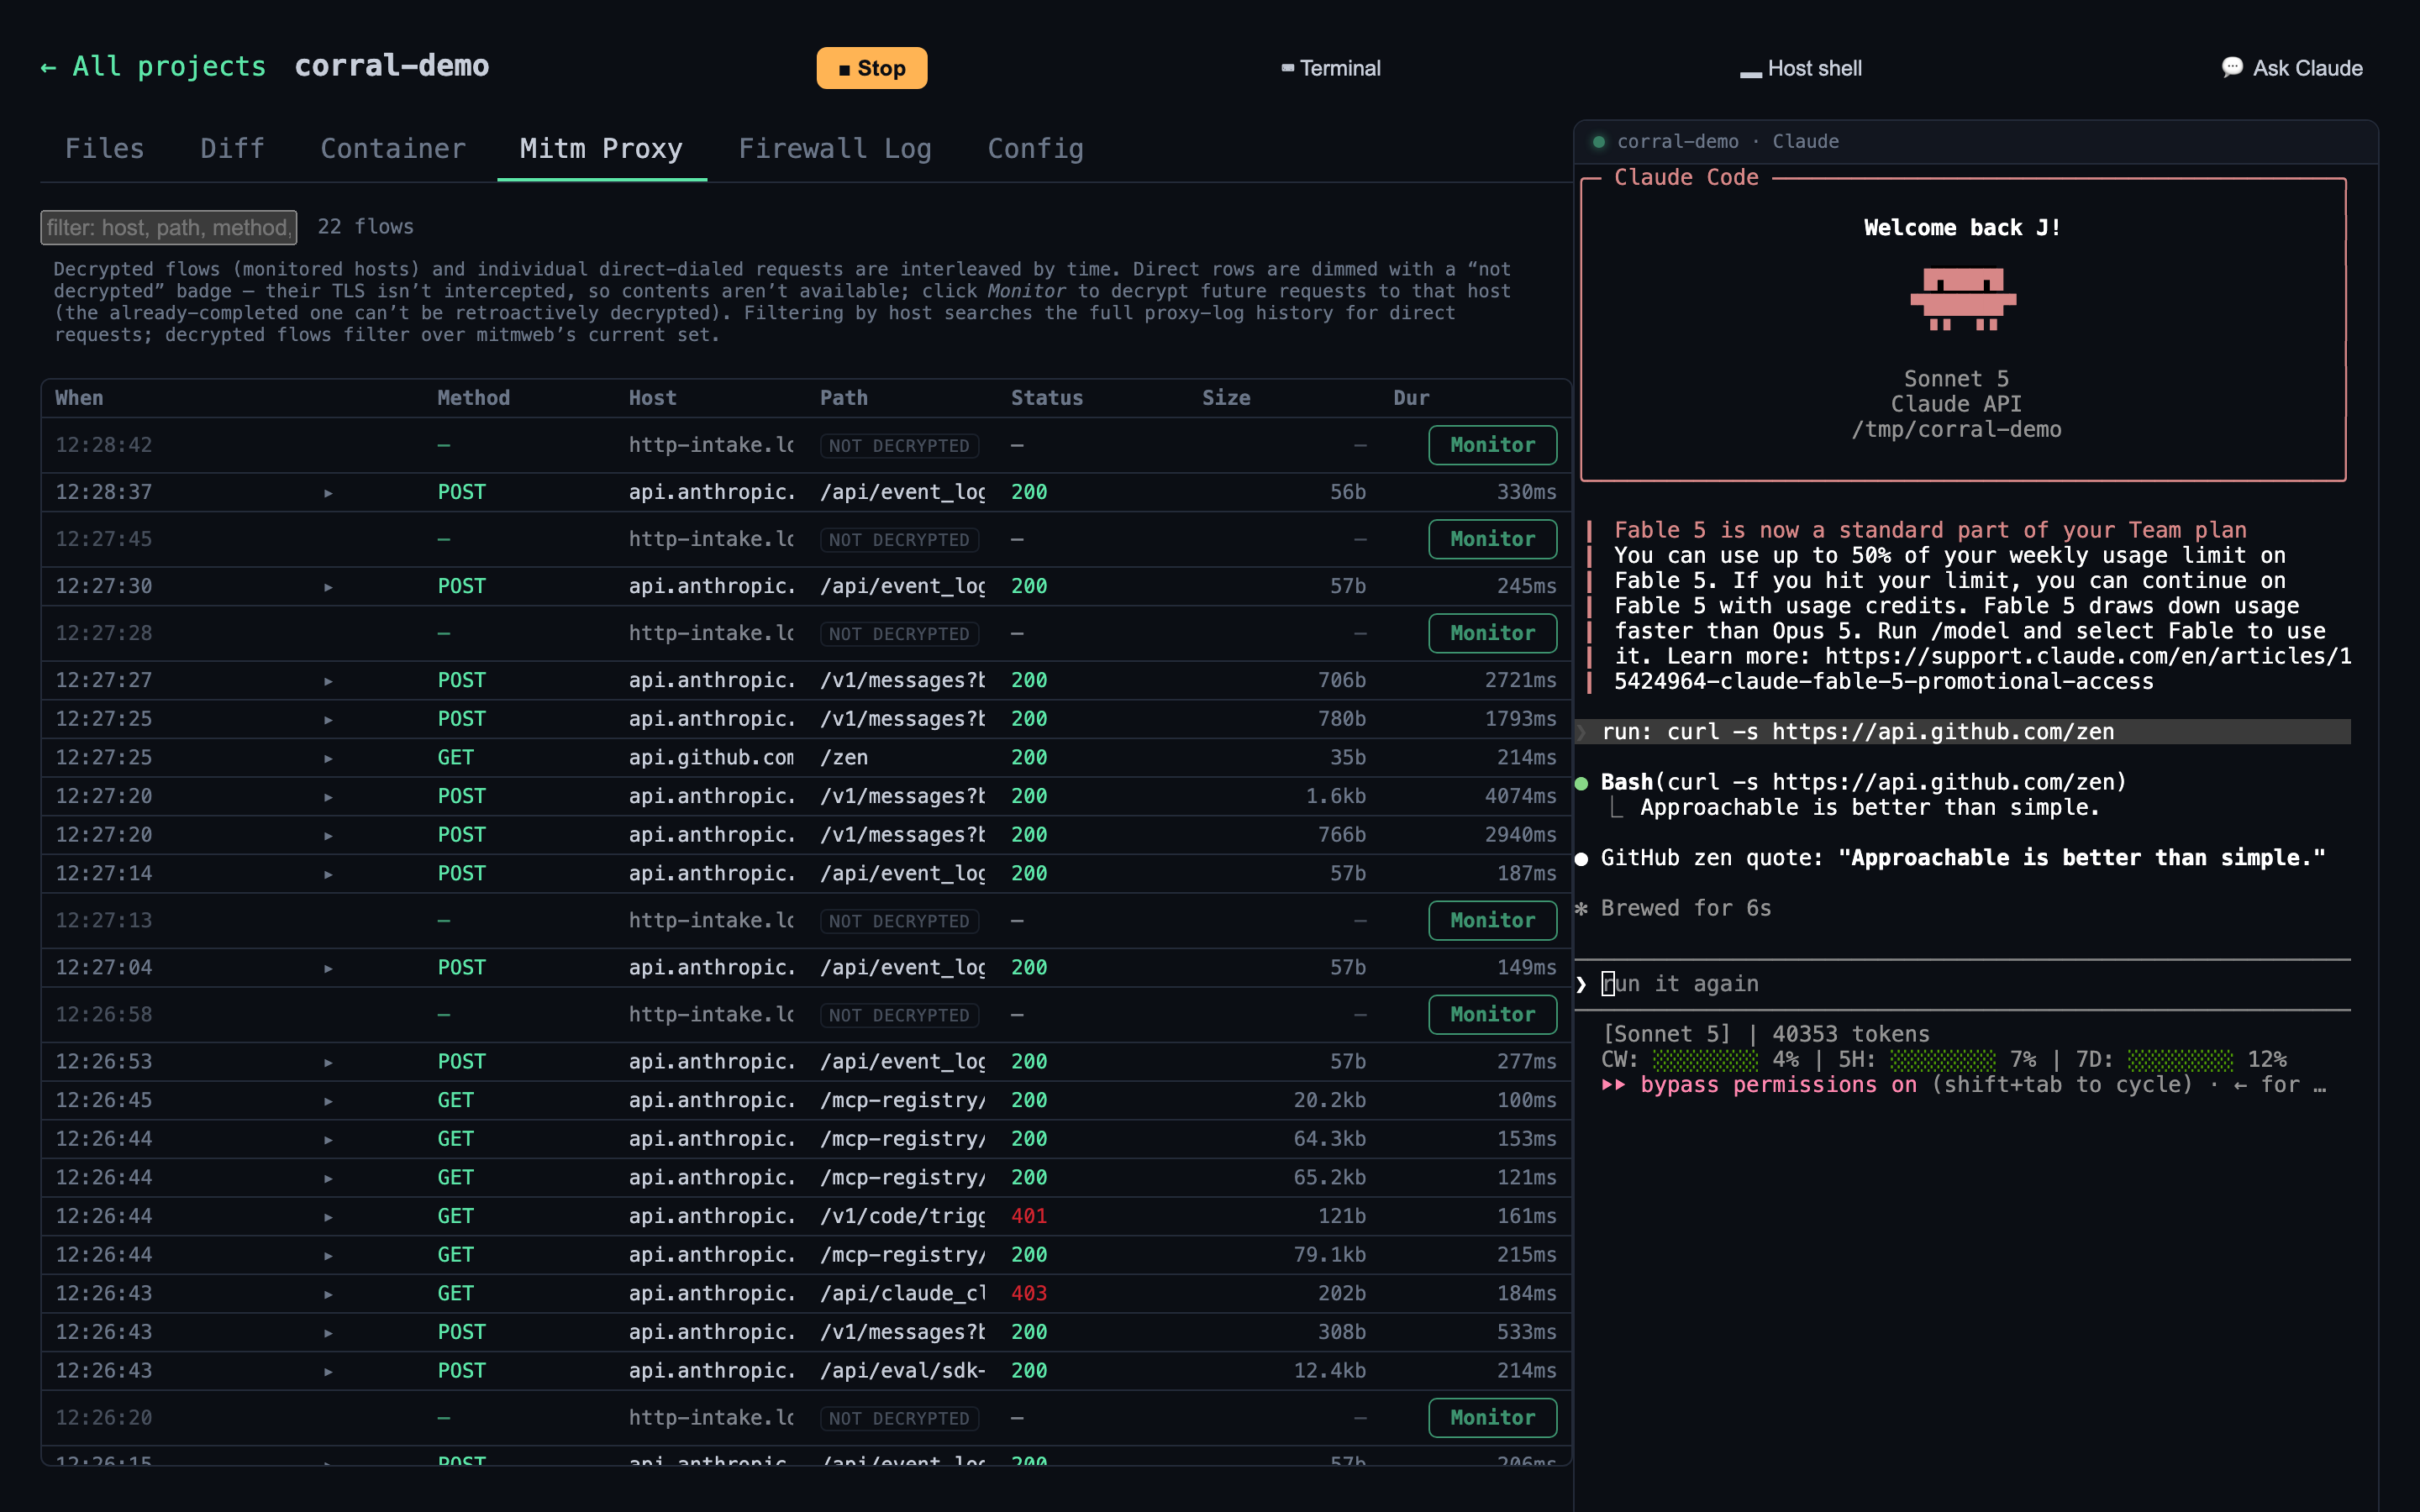The width and height of the screenshot is (2420, 1512).
Task: Expand the 12:28:37 POST event_log flow
Action: tap(328, 493)
